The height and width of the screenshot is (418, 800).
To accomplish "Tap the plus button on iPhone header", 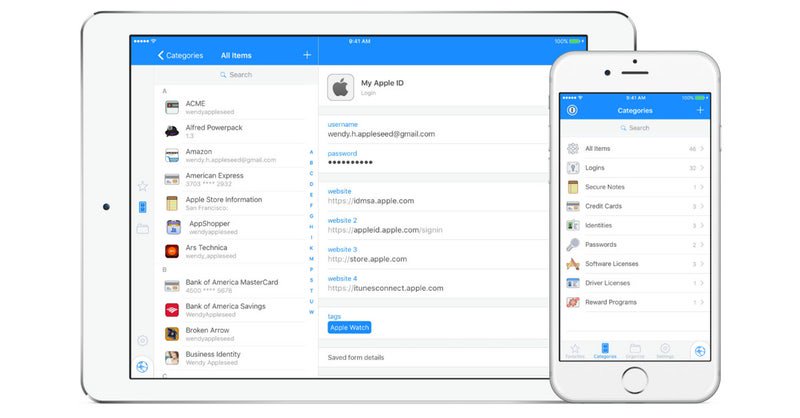I will point(700,110).
